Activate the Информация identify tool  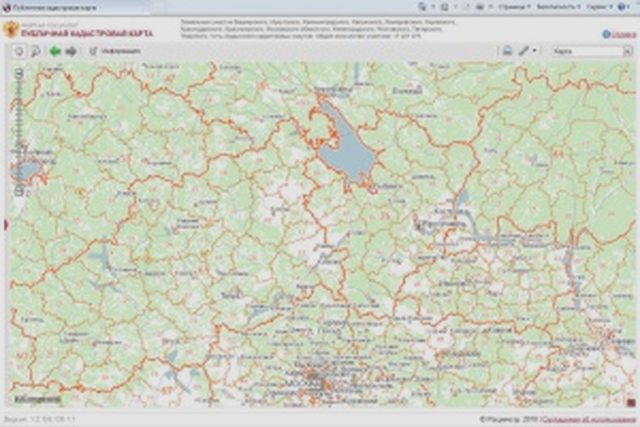[115, 51]
